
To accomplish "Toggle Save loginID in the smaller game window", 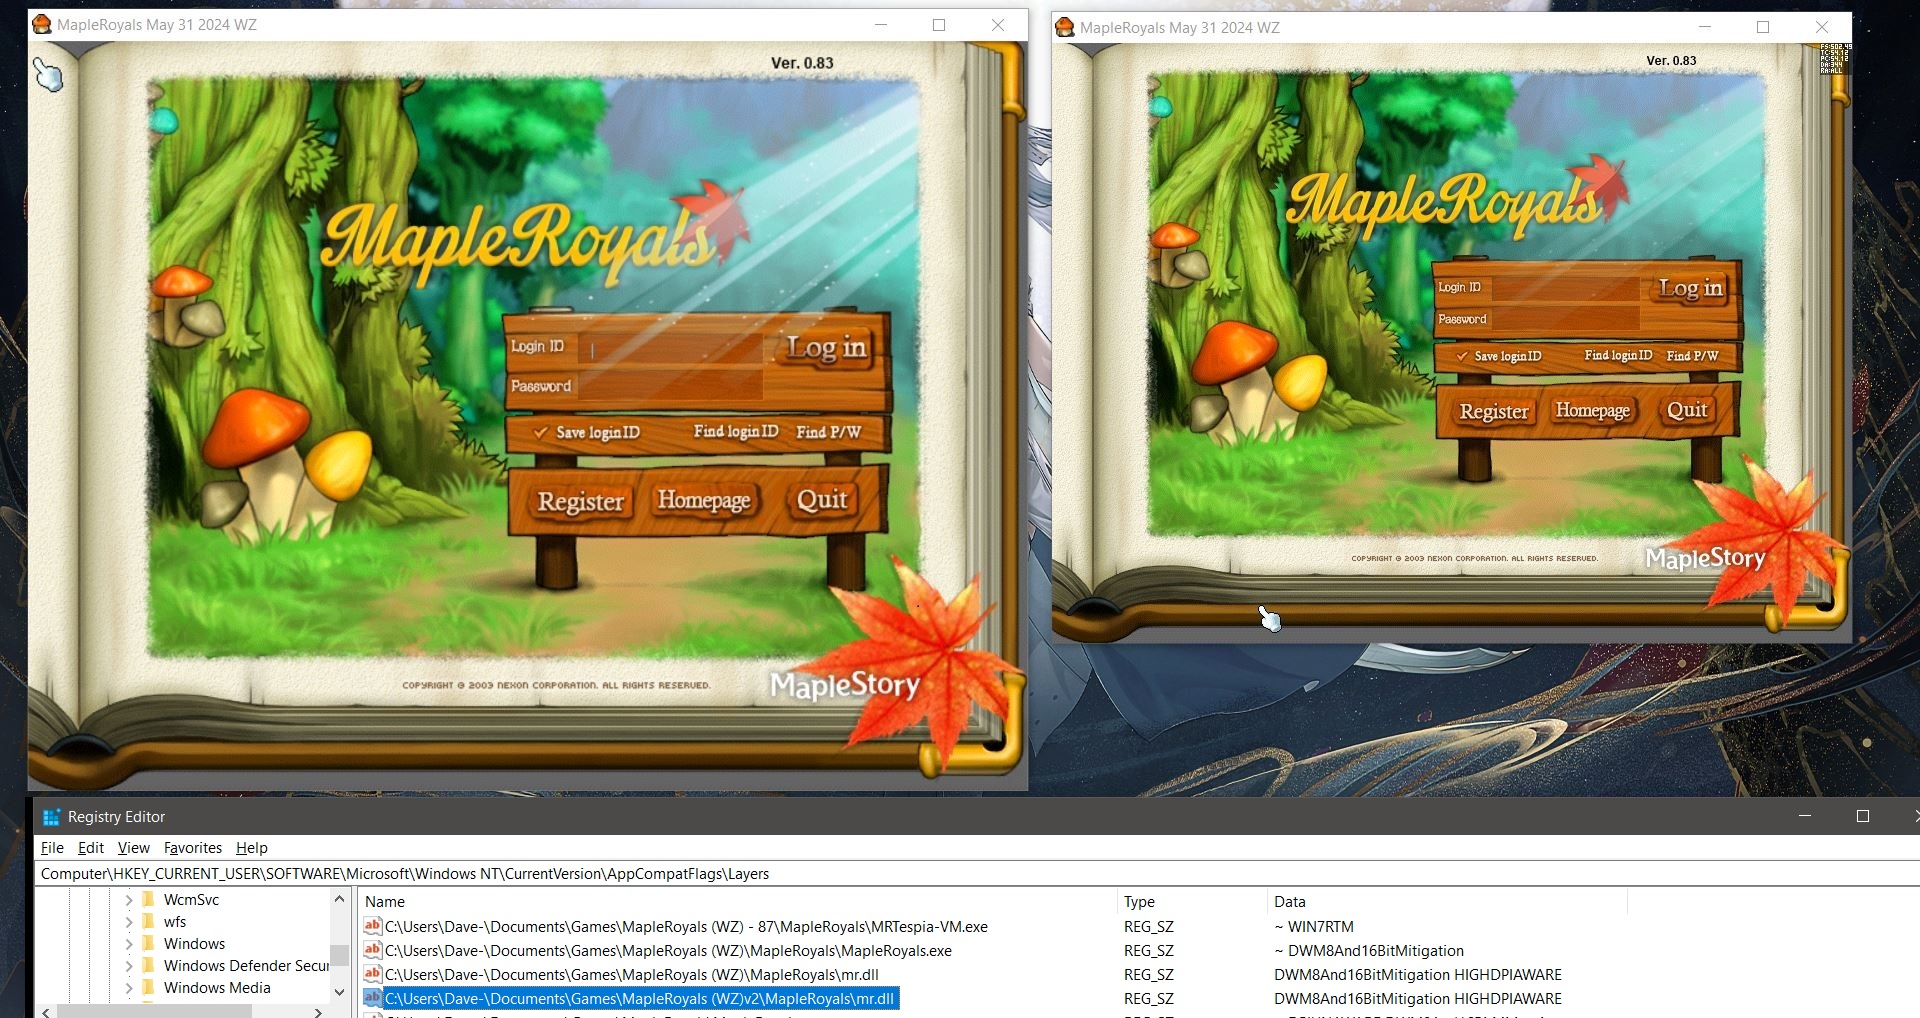I will click(x=1462, y=357).
